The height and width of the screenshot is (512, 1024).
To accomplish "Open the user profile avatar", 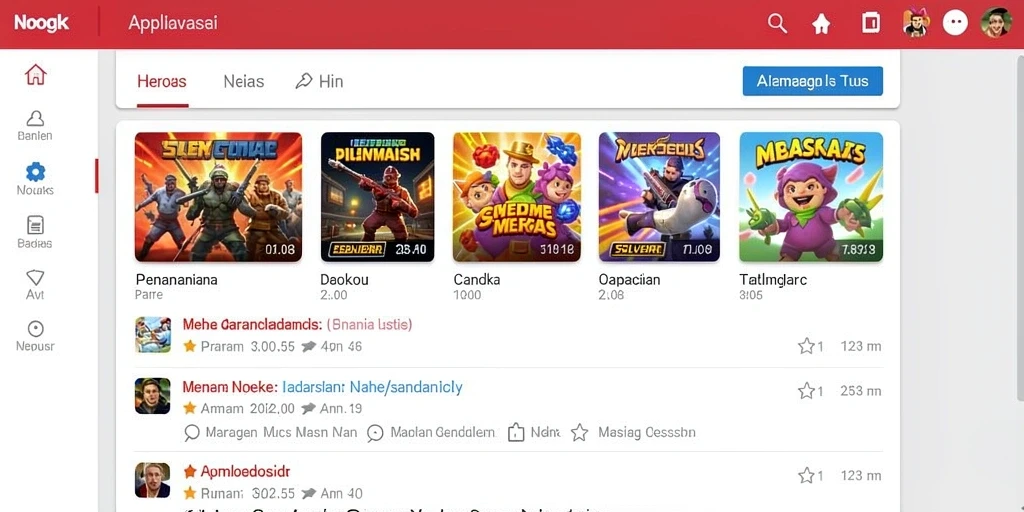I will tap(996, 23).
